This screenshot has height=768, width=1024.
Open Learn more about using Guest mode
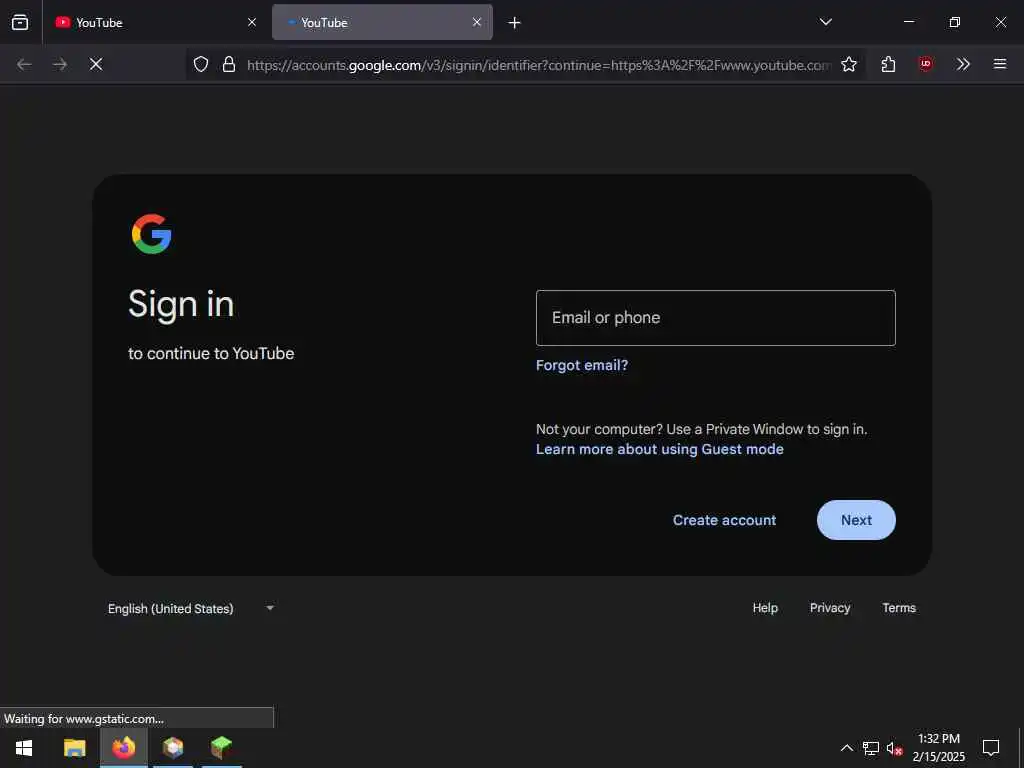click(660, 449)
